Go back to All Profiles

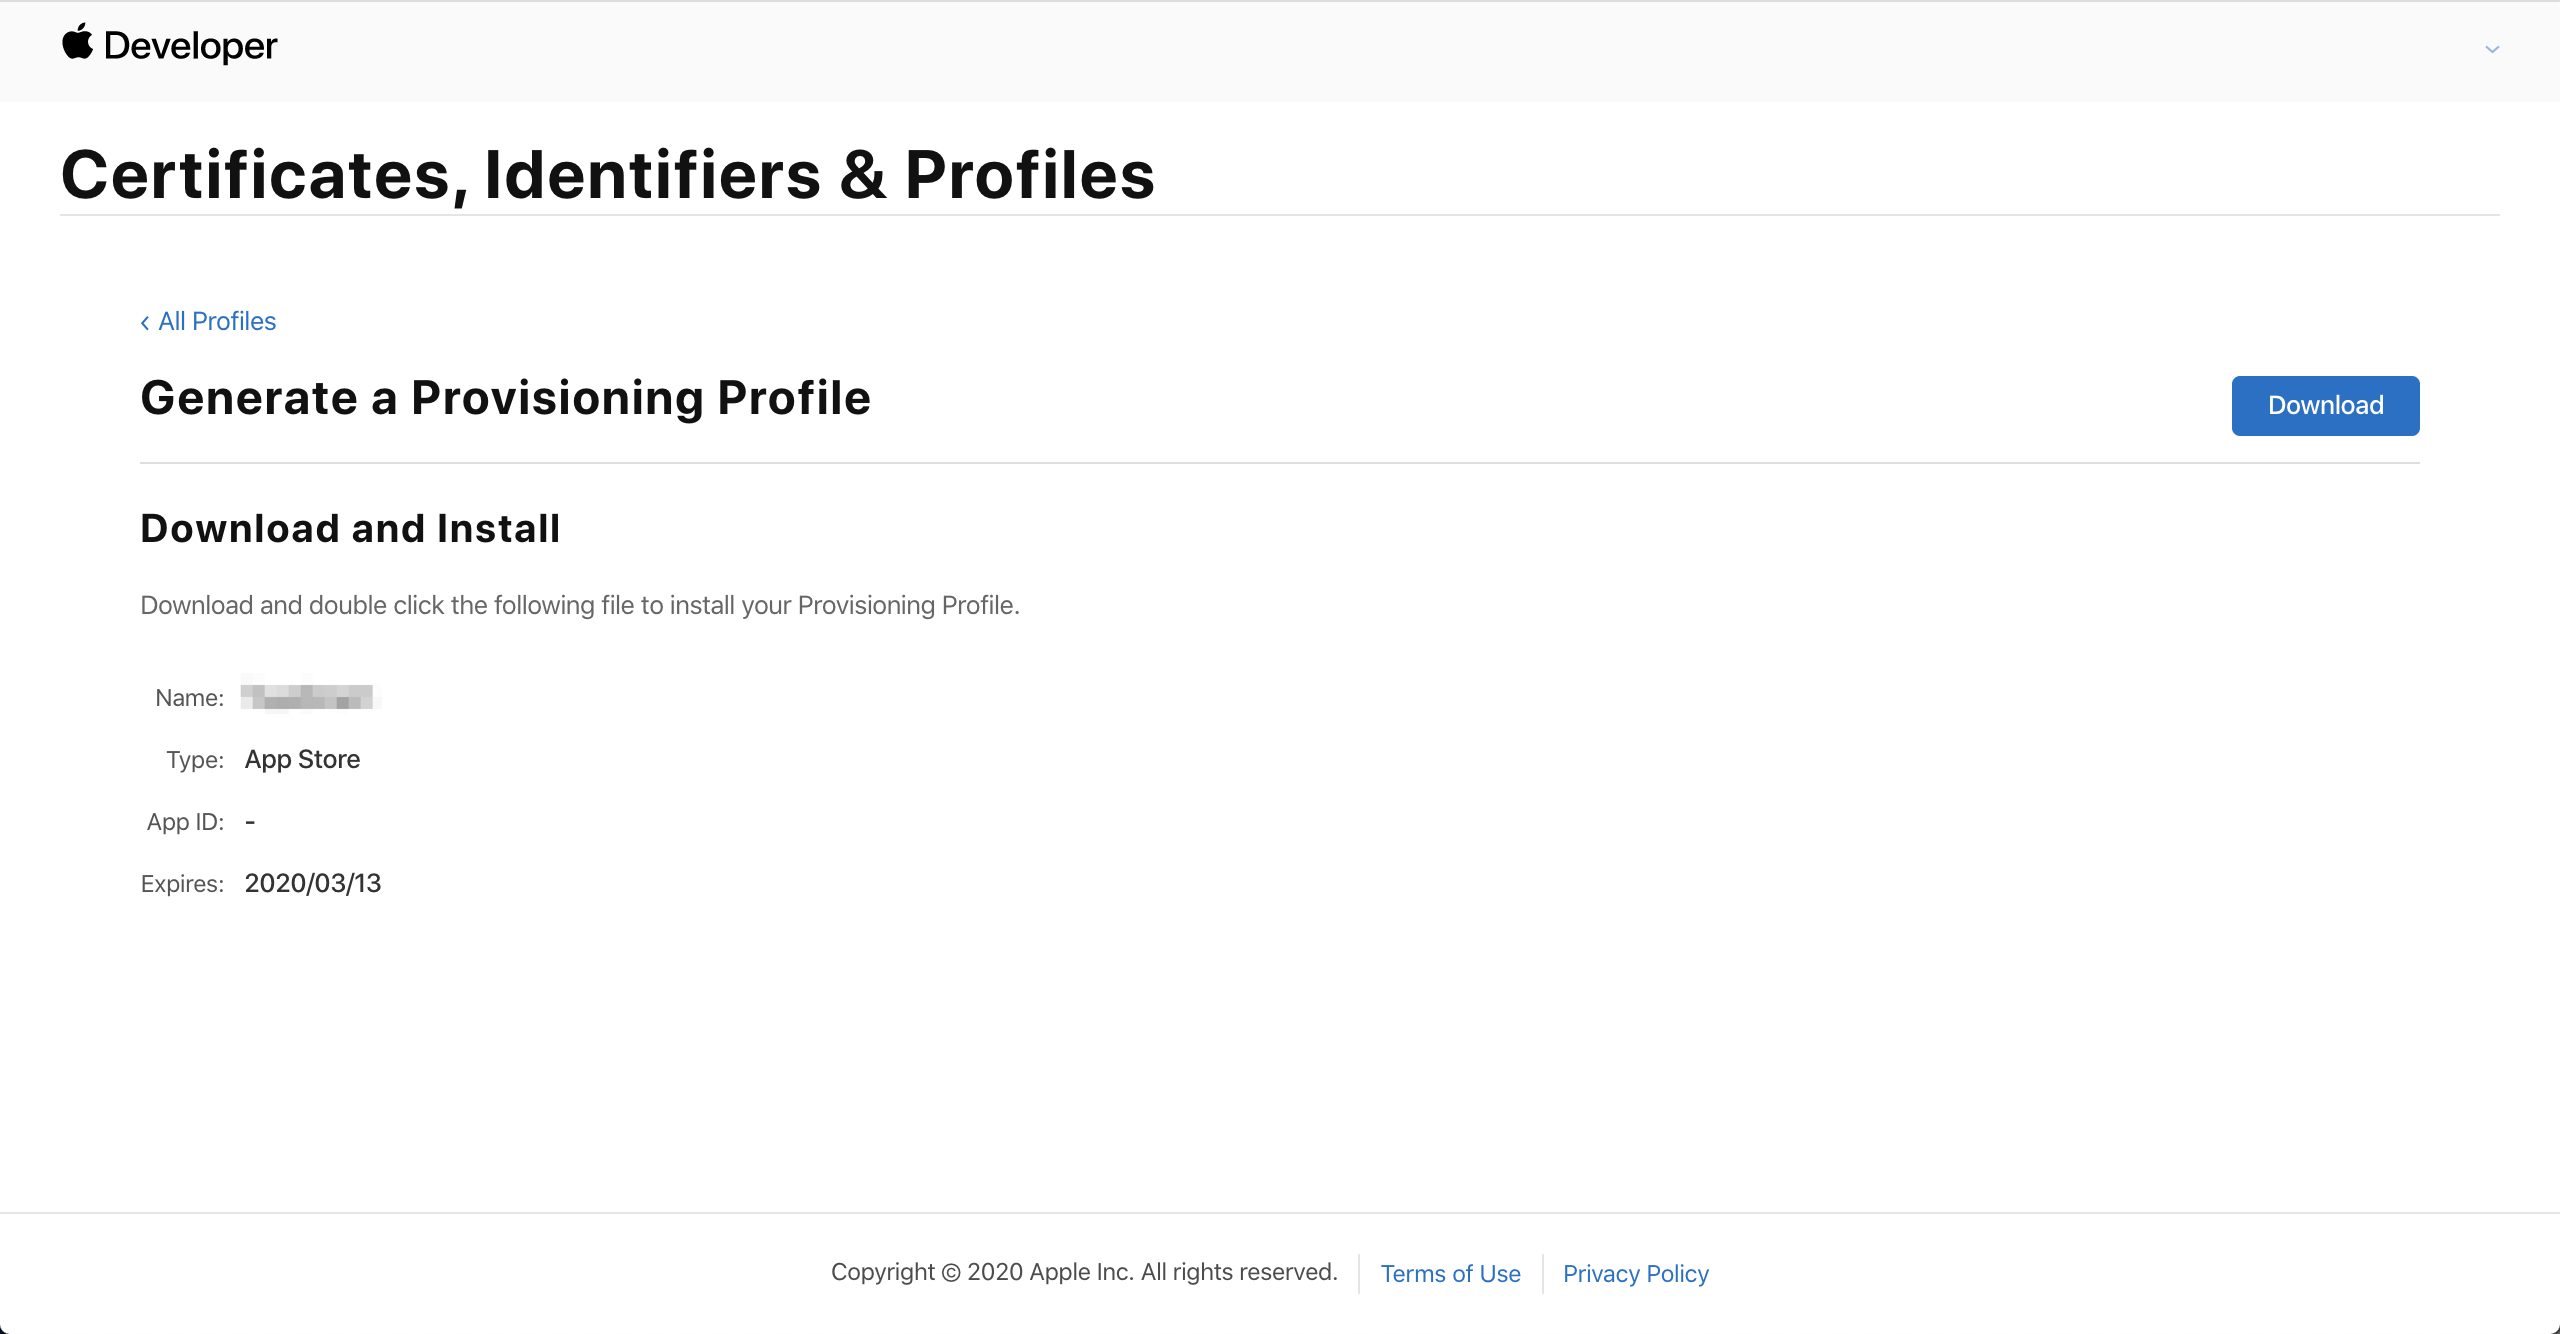click(216, 321)
